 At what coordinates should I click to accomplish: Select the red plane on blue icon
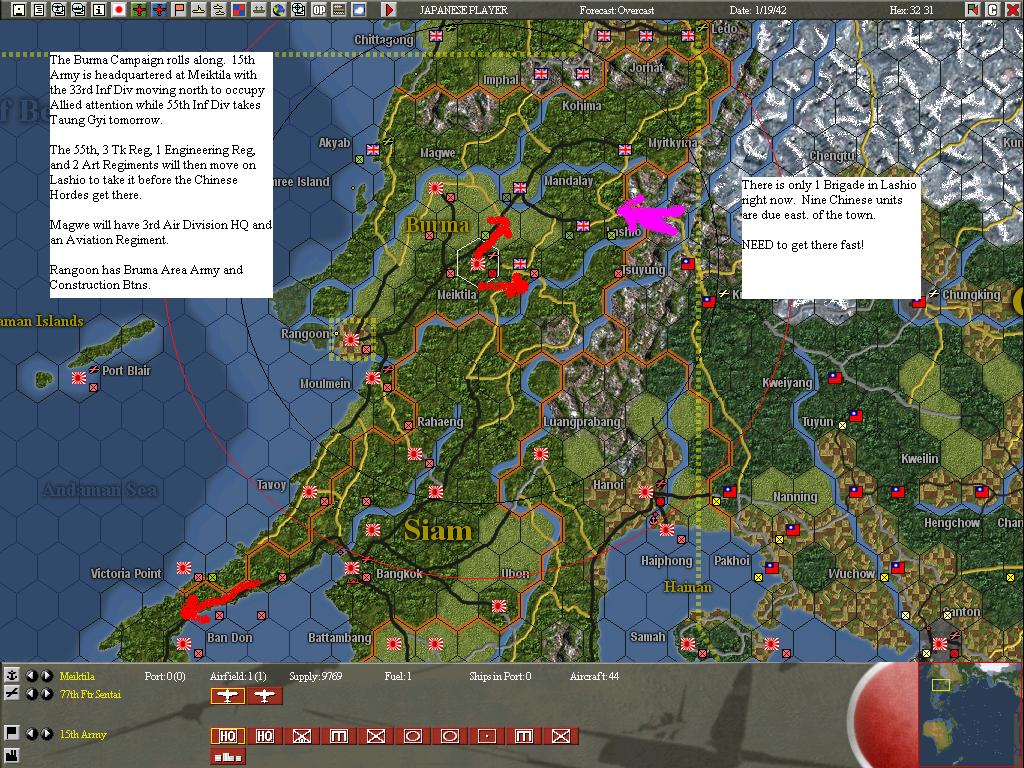coord(159,10)
